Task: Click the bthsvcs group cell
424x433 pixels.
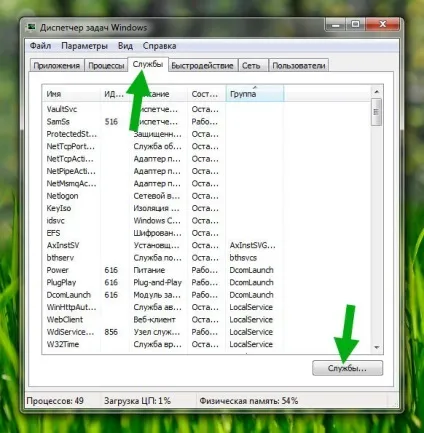Action: pos(243,258)
